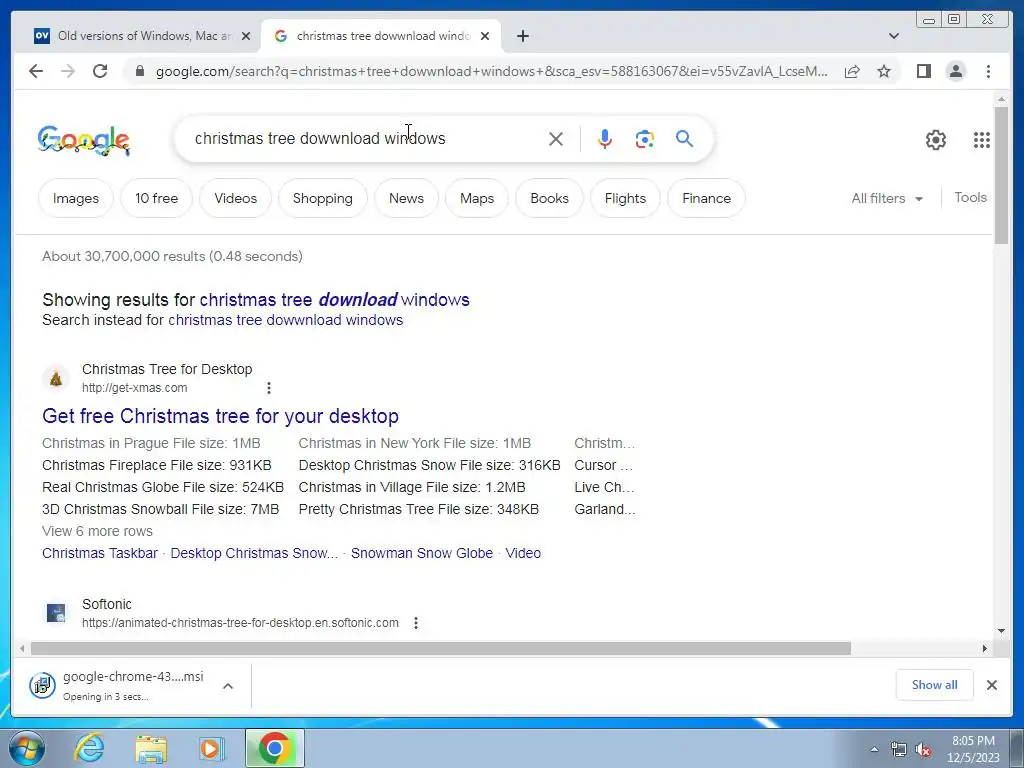Bookmark this tab with the star

884,71
